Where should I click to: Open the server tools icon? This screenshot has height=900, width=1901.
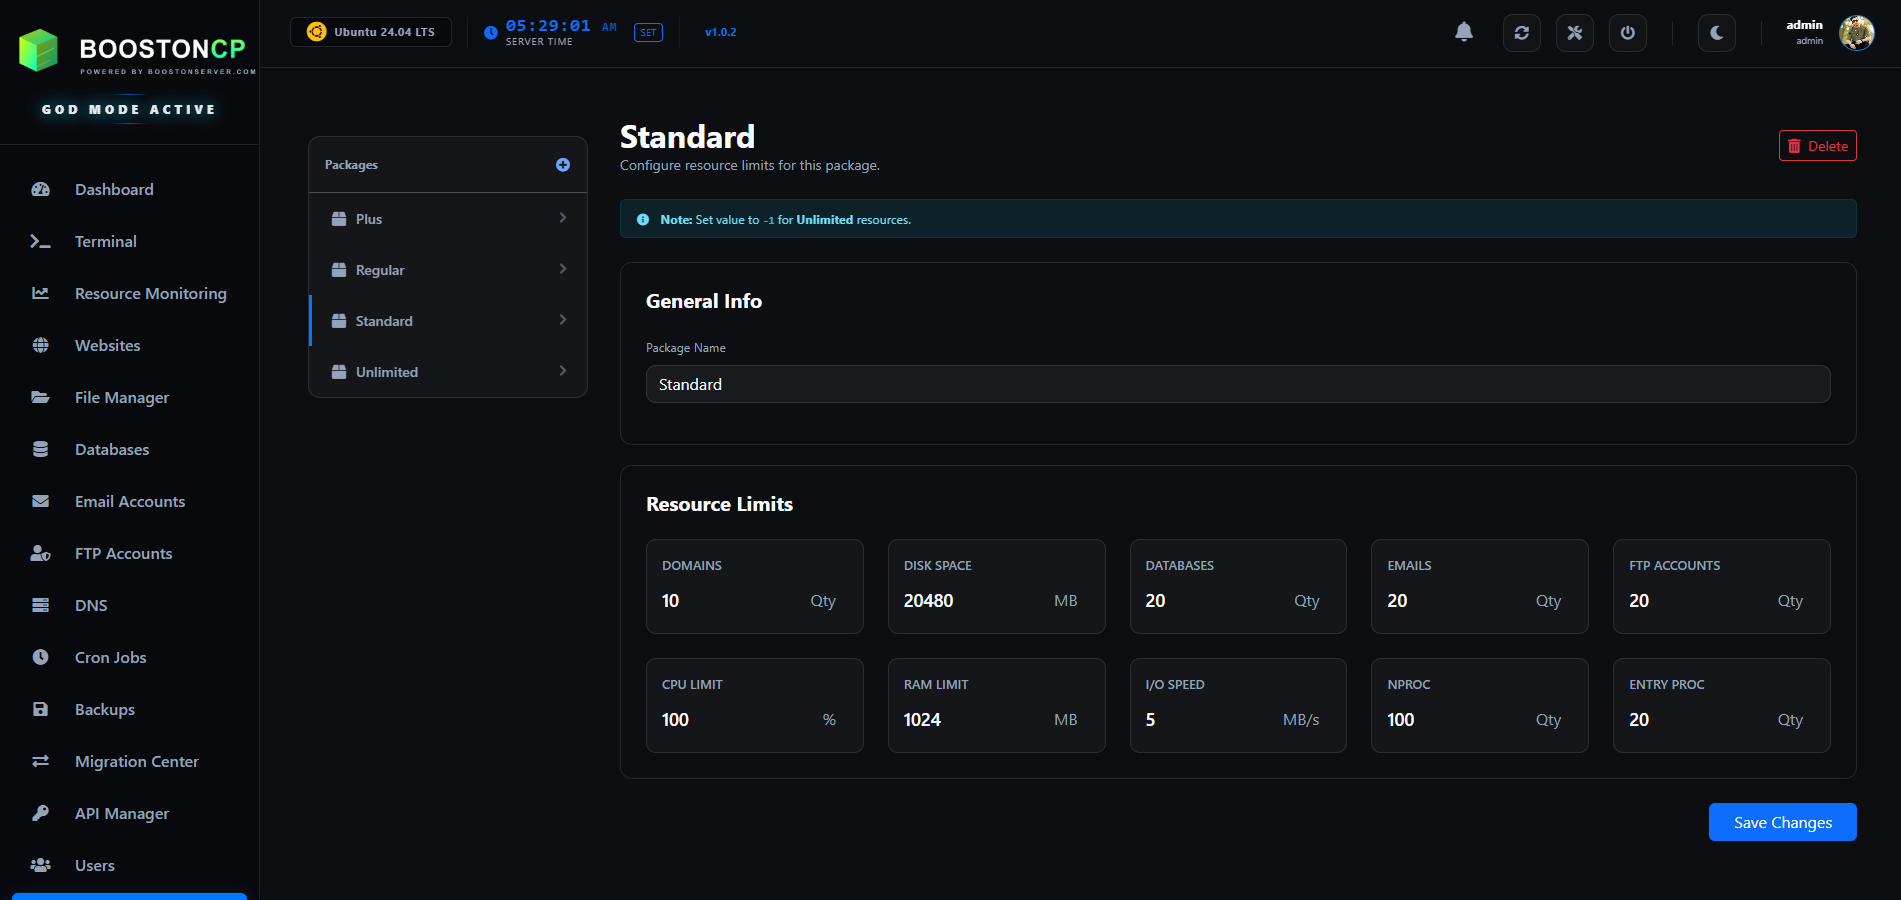tap(1574, 32)
